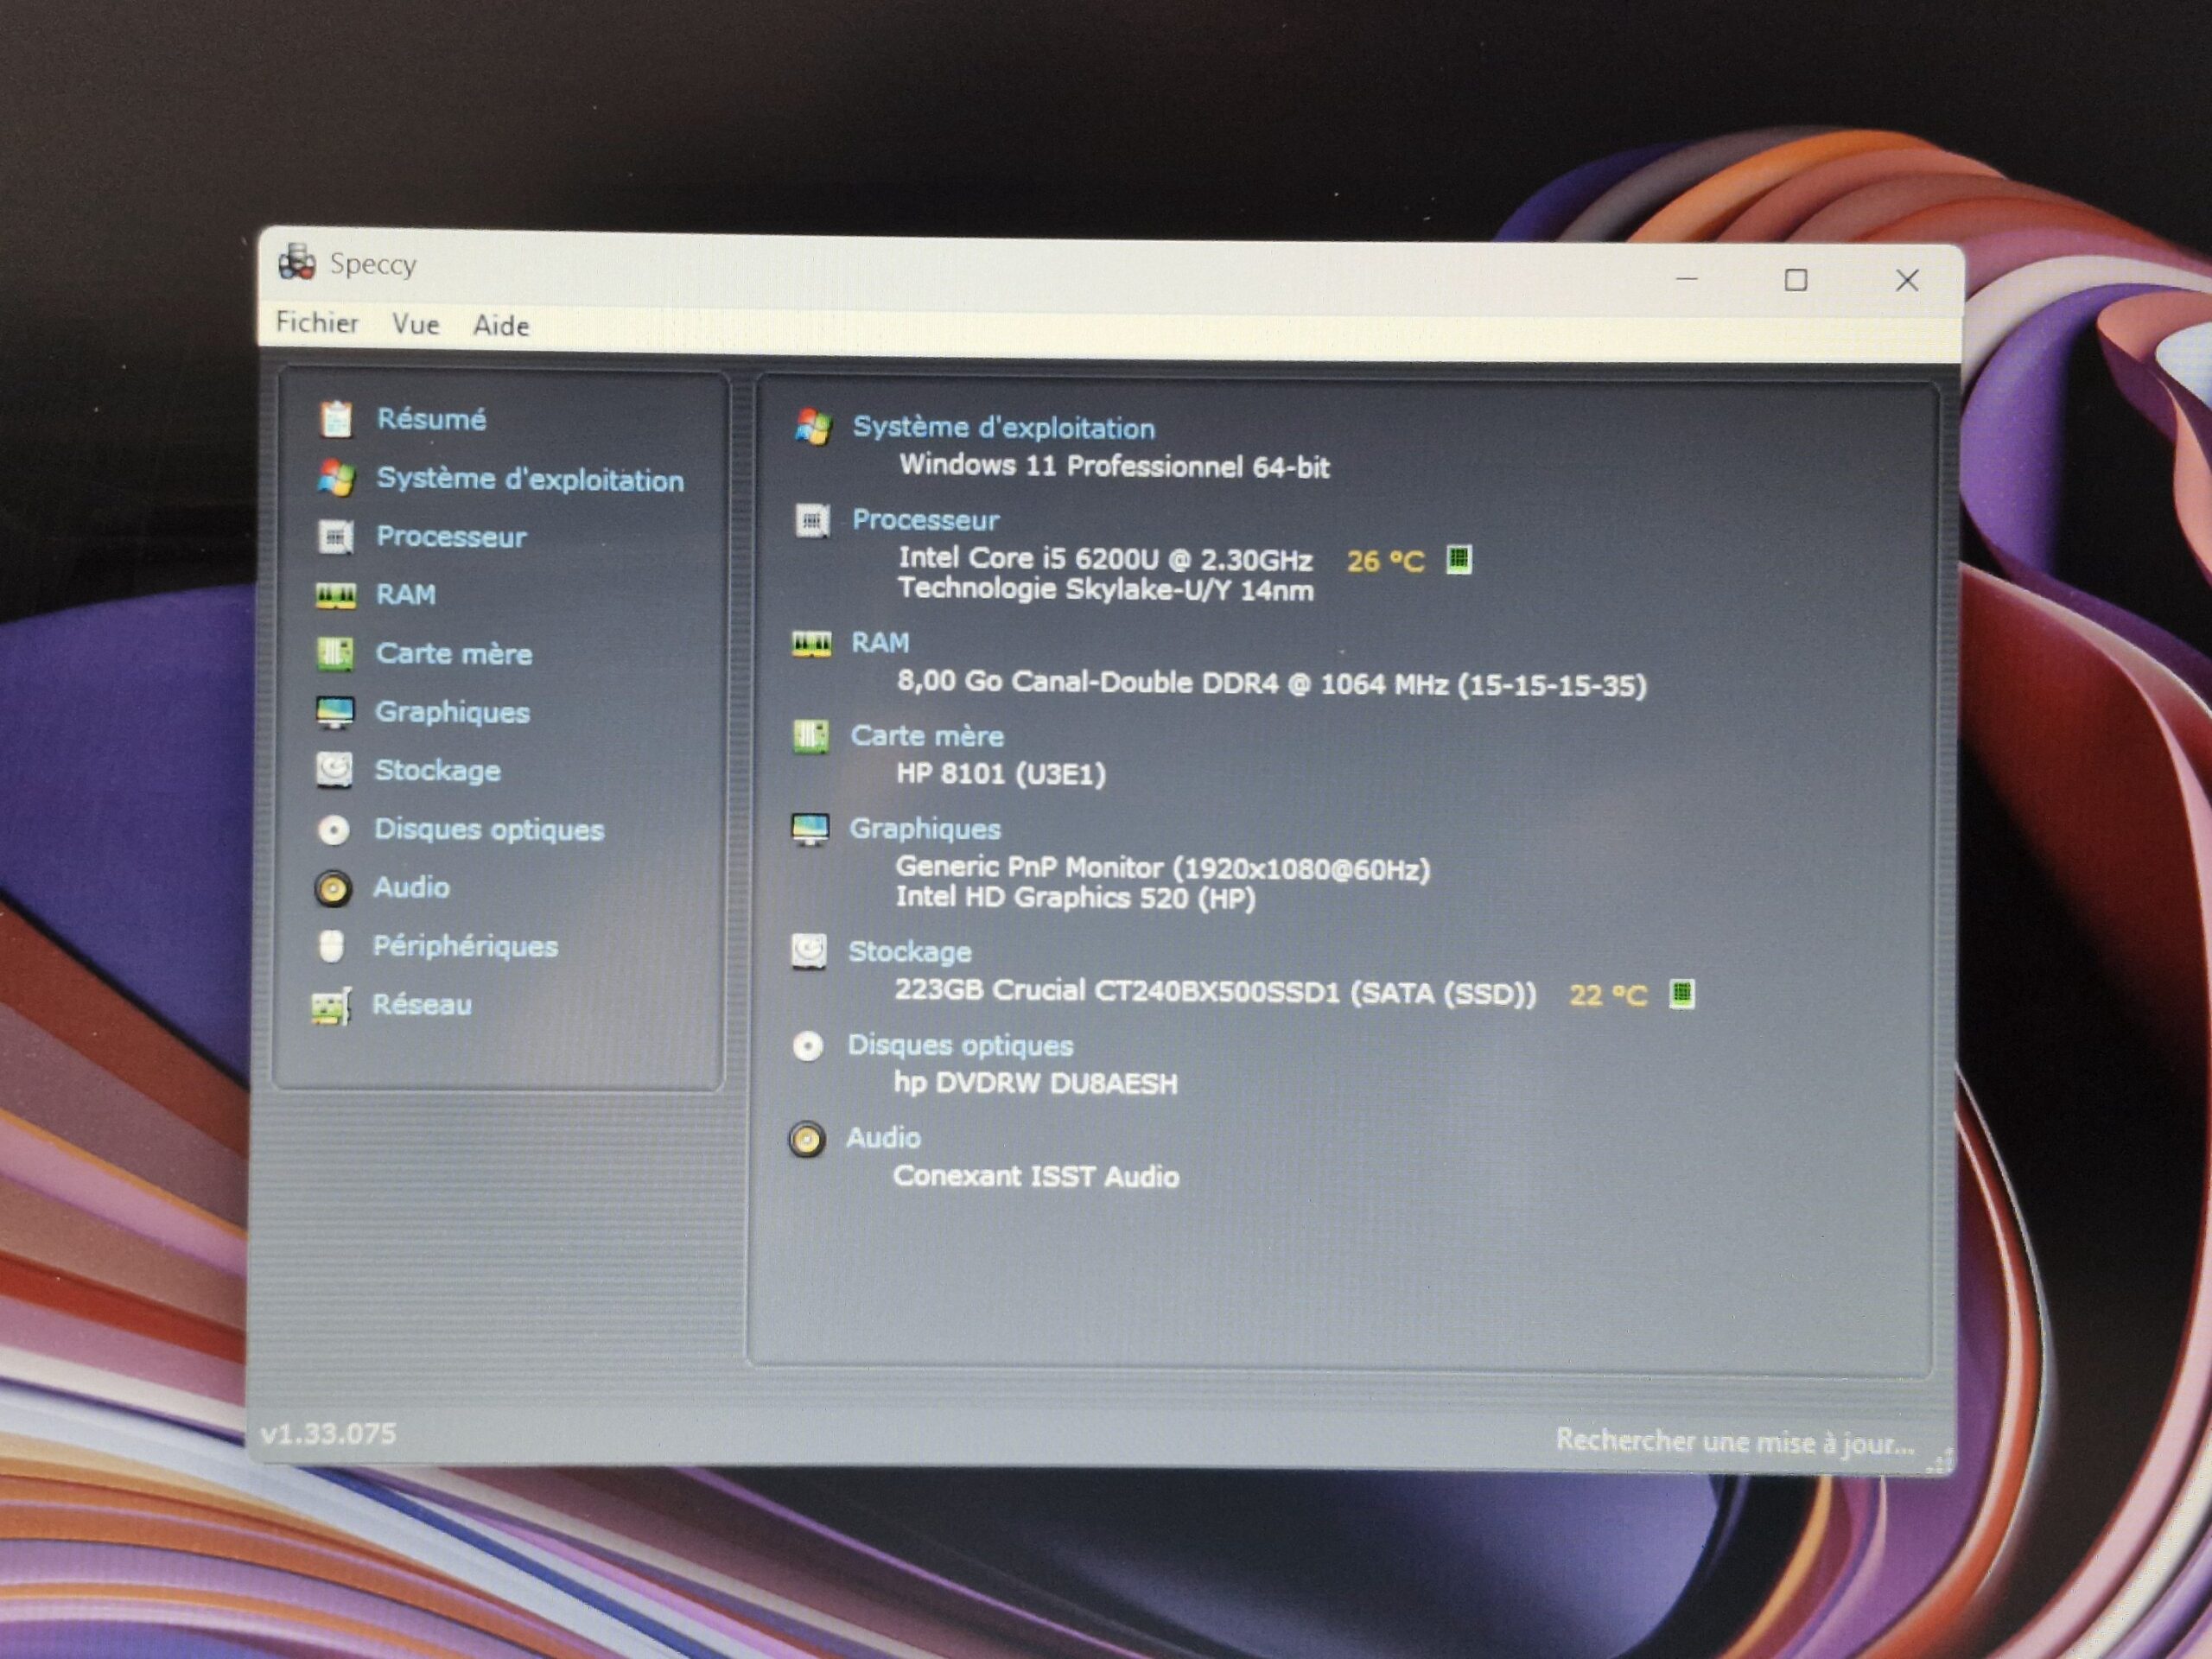Image resolution: width=2212 pixels, height=1659 pixels.
Task: Open the Fichier menu
Action: pos(317,322)
